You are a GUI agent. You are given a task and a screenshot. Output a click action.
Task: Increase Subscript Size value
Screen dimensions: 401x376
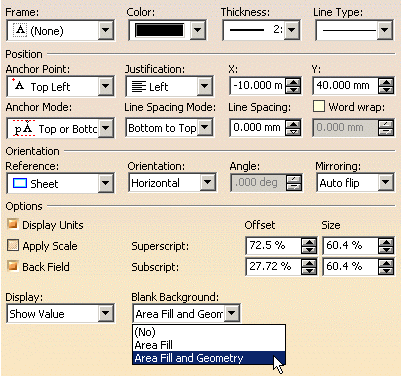click(386, 263)
